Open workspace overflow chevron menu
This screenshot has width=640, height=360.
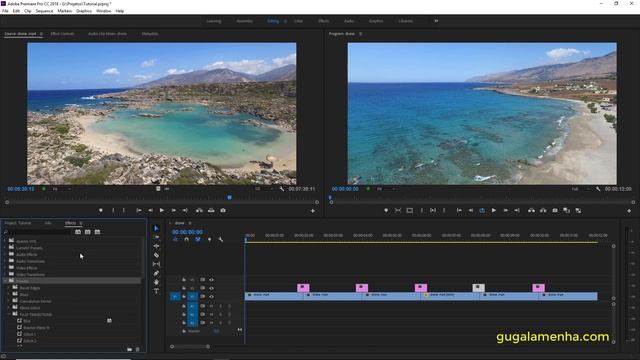tap(436, 21)
